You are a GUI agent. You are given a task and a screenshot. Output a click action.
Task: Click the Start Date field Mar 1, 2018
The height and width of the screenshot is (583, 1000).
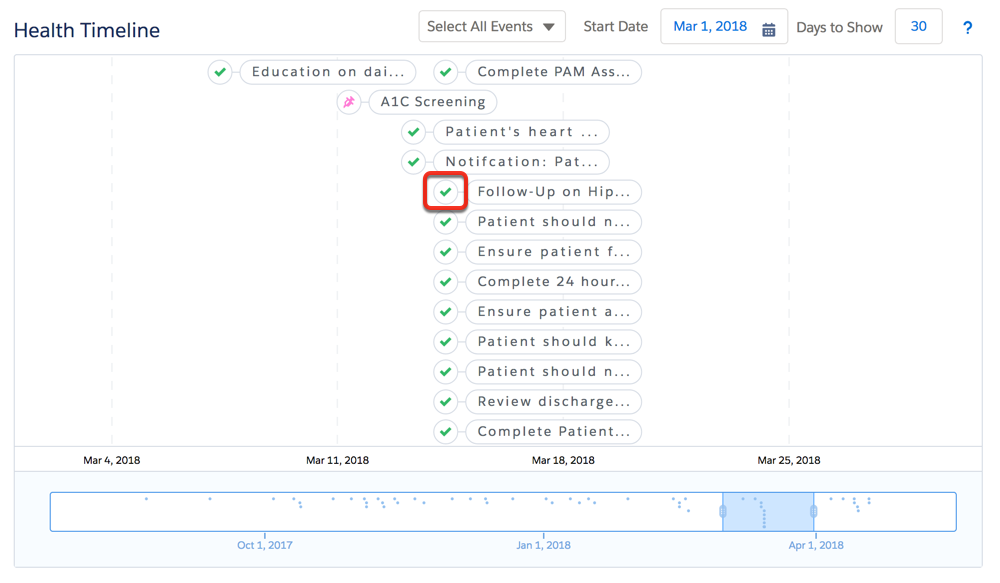tap(710, 27)
